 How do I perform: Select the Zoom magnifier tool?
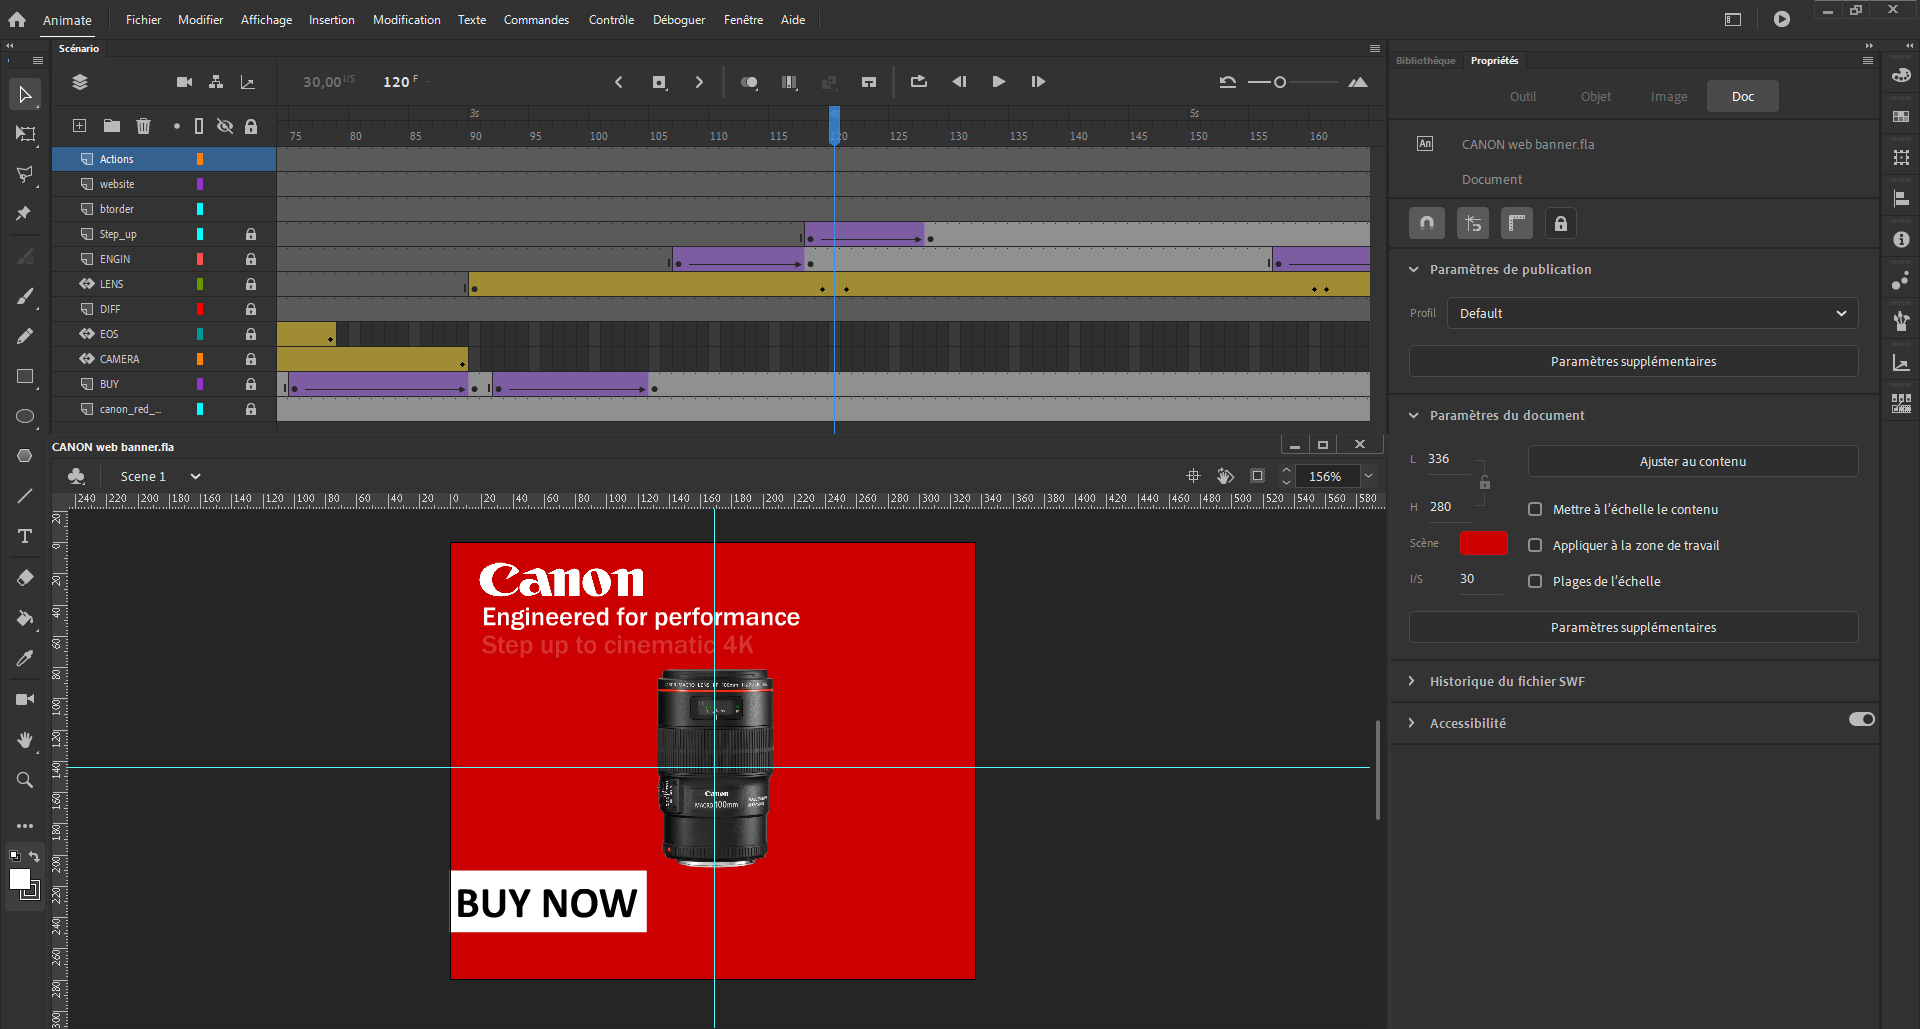tap(25, 780)
